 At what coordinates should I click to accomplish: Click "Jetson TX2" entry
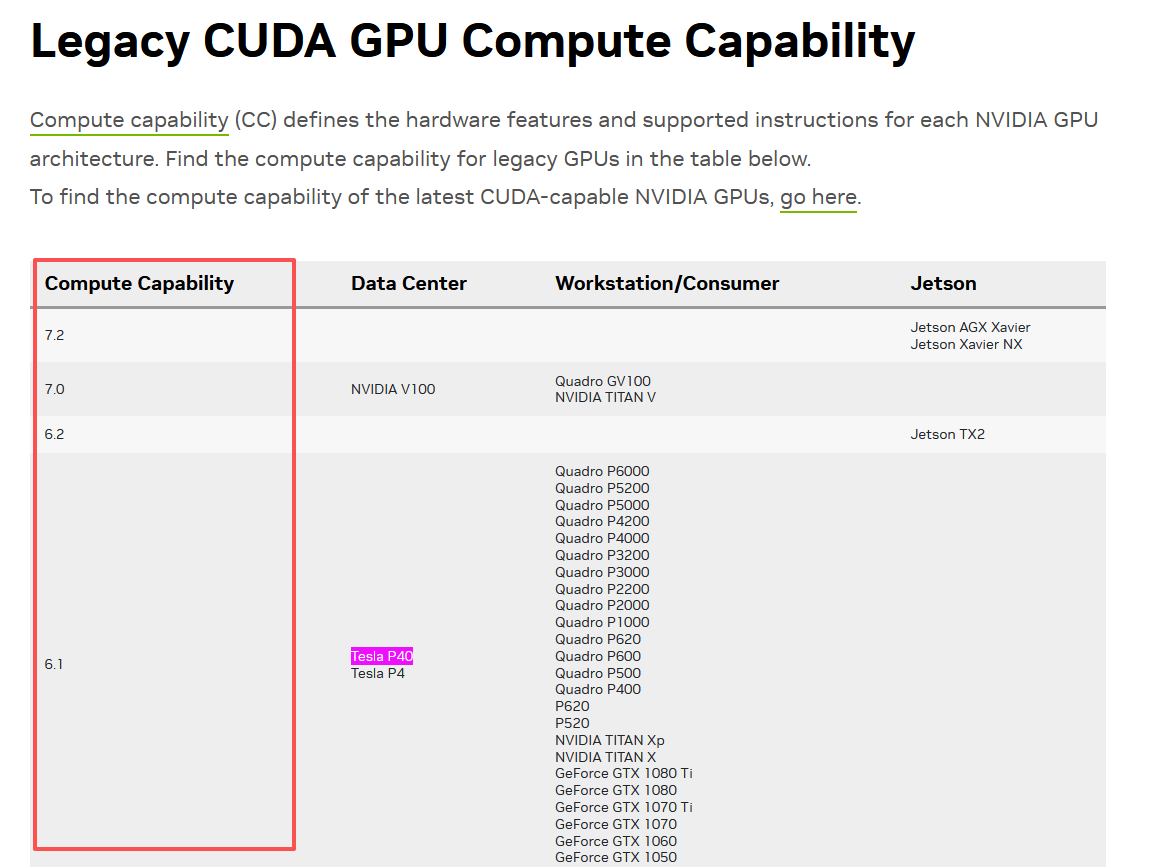click(x=948, y=434)
